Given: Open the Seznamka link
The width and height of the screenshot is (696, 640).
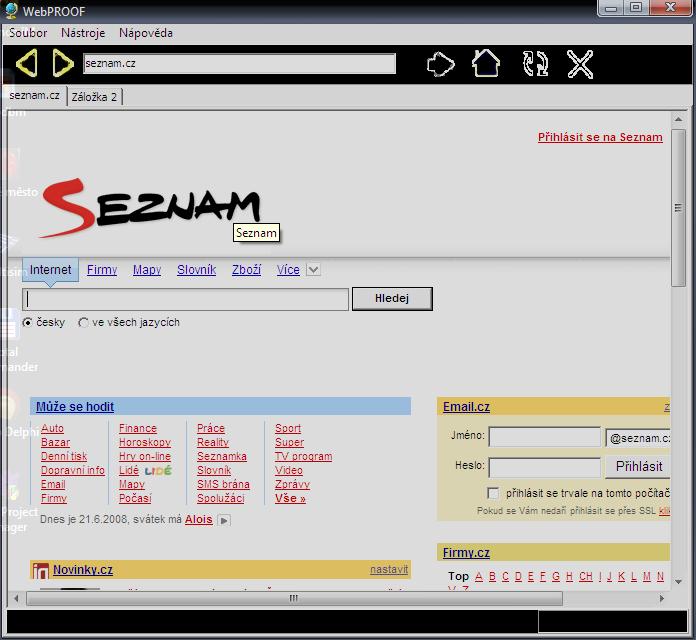Looking at the screenshot, I should (x=222, y=456).
